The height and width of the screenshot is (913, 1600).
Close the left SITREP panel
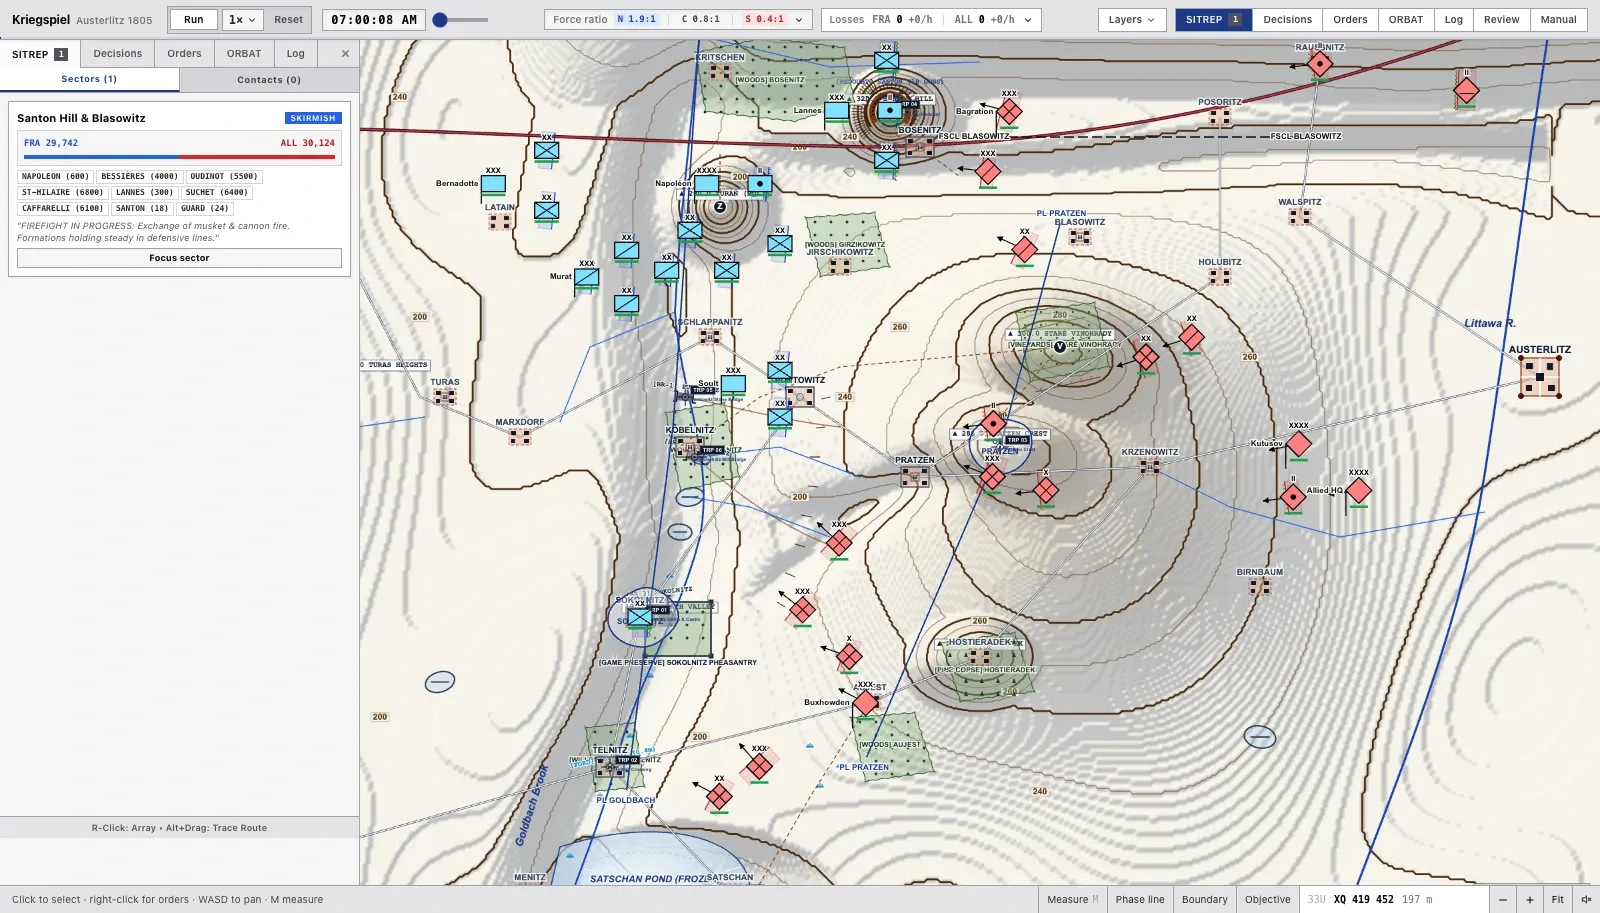(x=345, y=54)
